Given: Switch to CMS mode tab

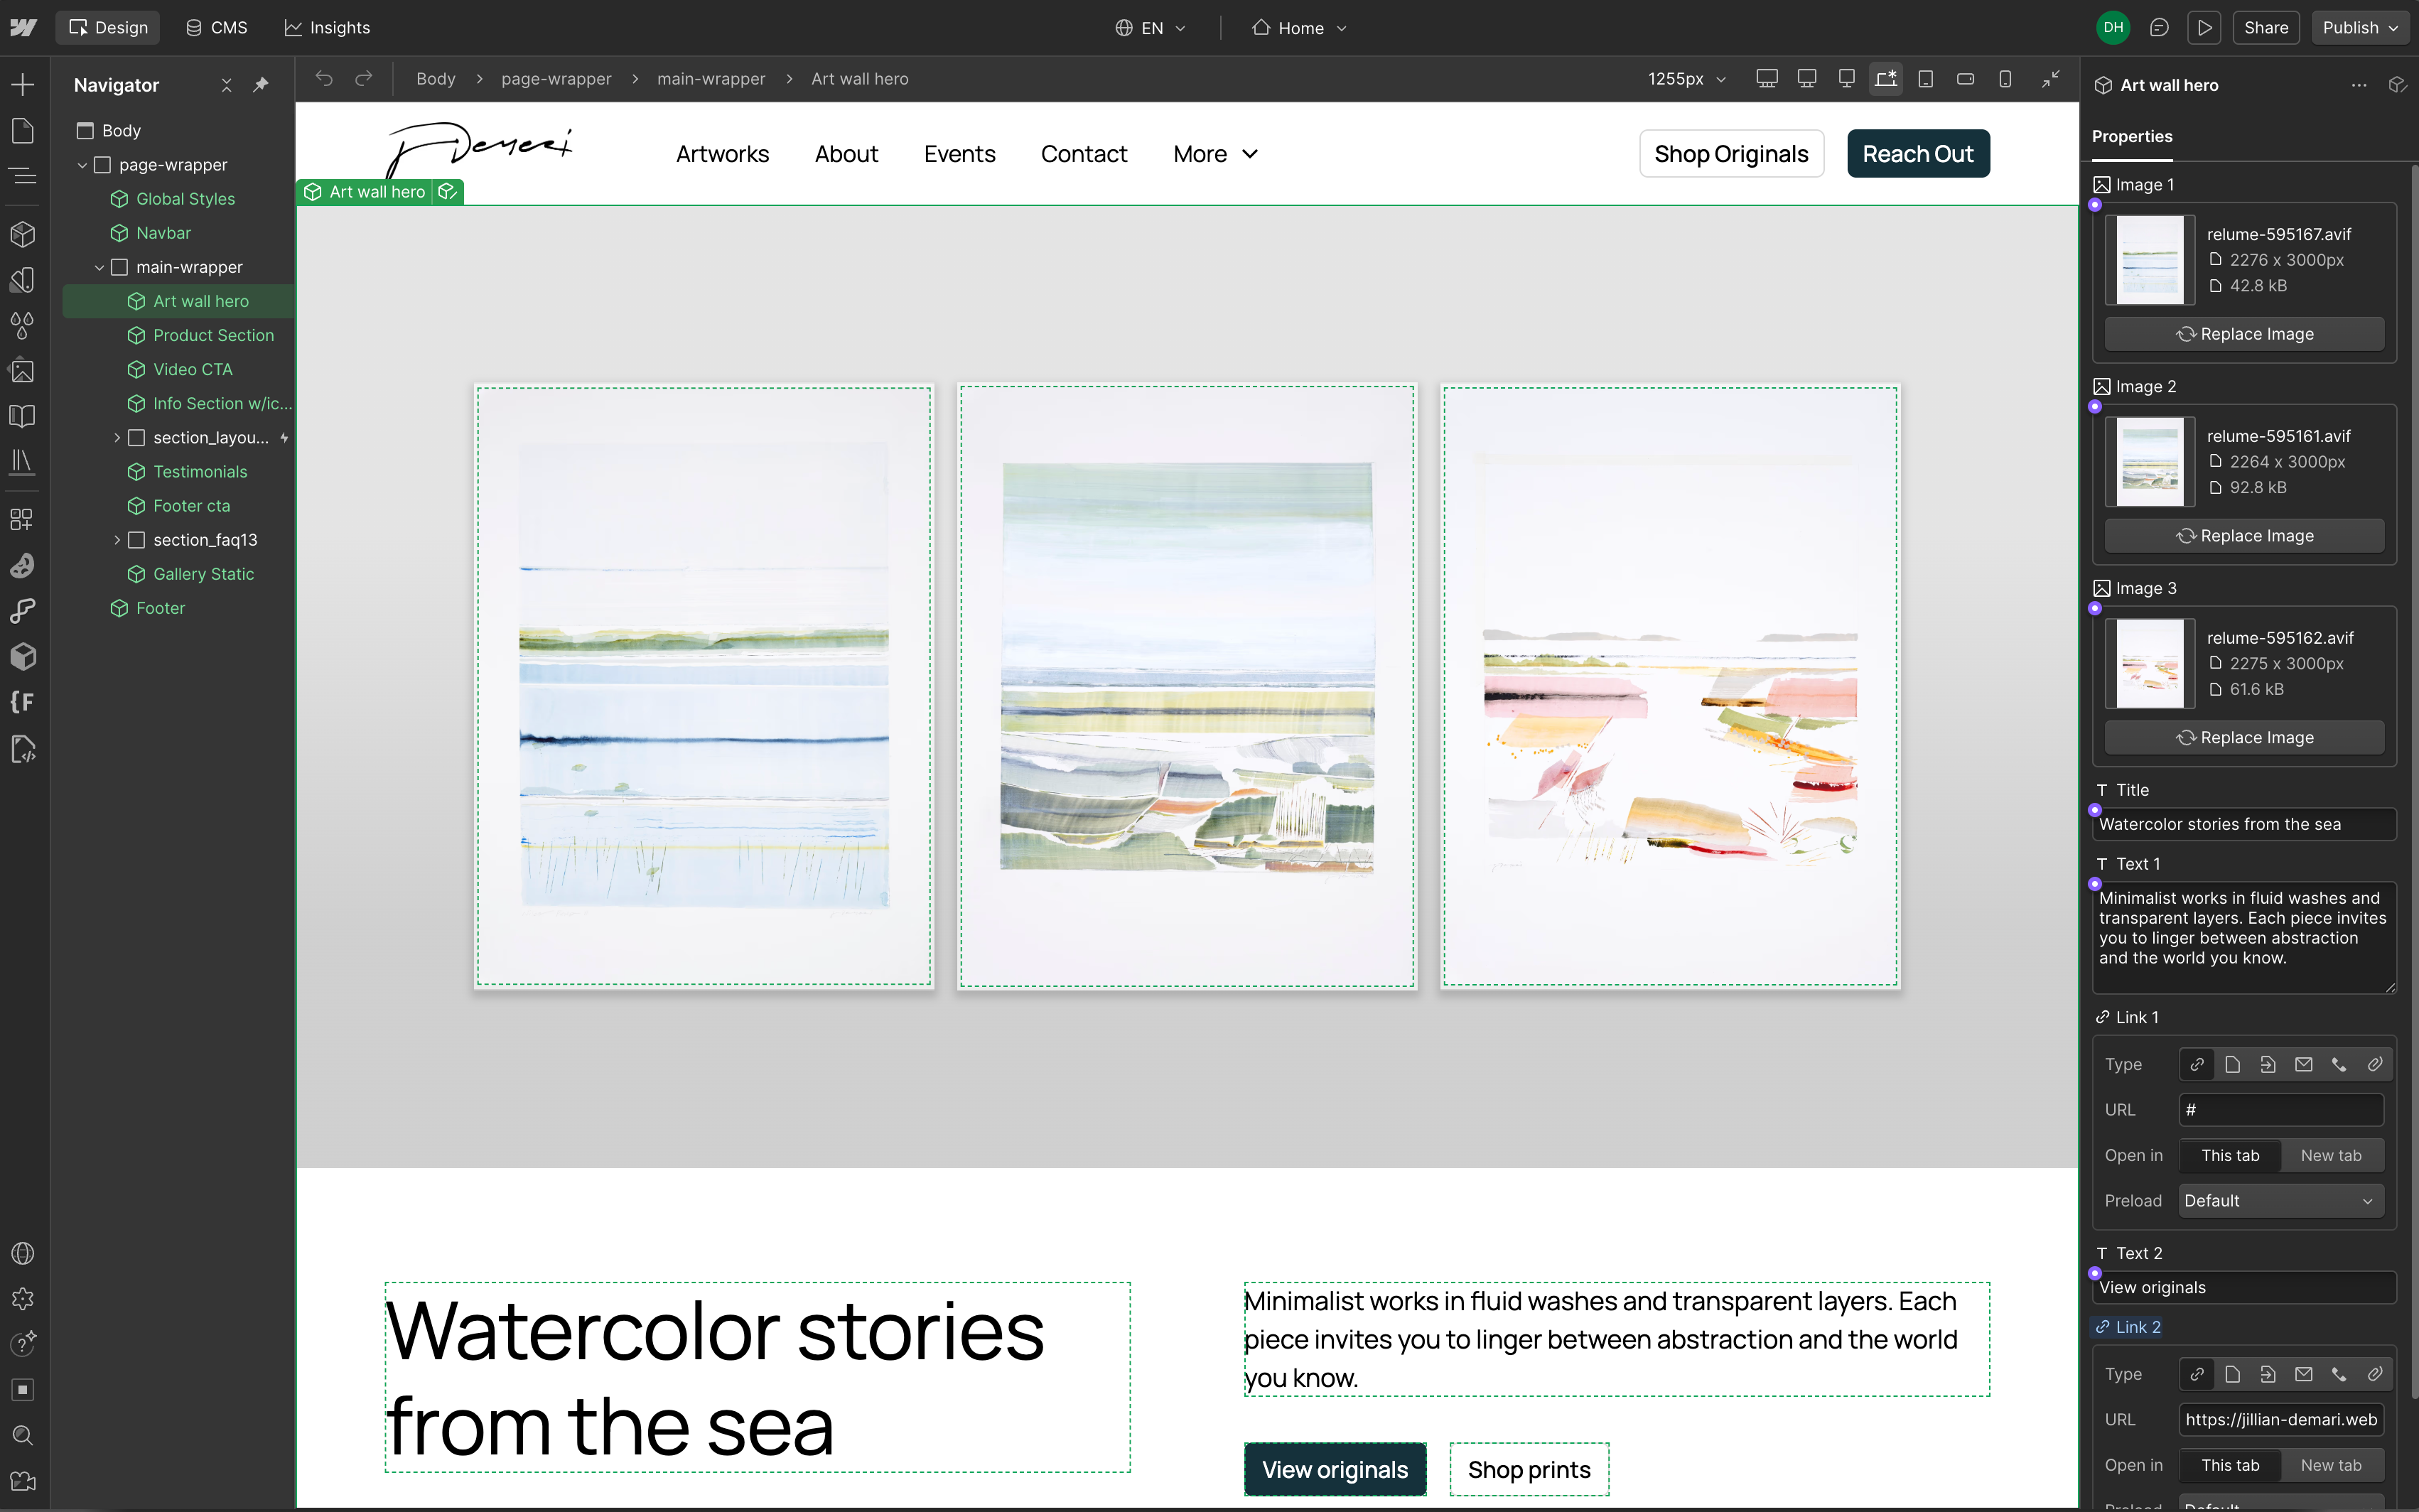Looking at the screenshot, I should (216, 28).
